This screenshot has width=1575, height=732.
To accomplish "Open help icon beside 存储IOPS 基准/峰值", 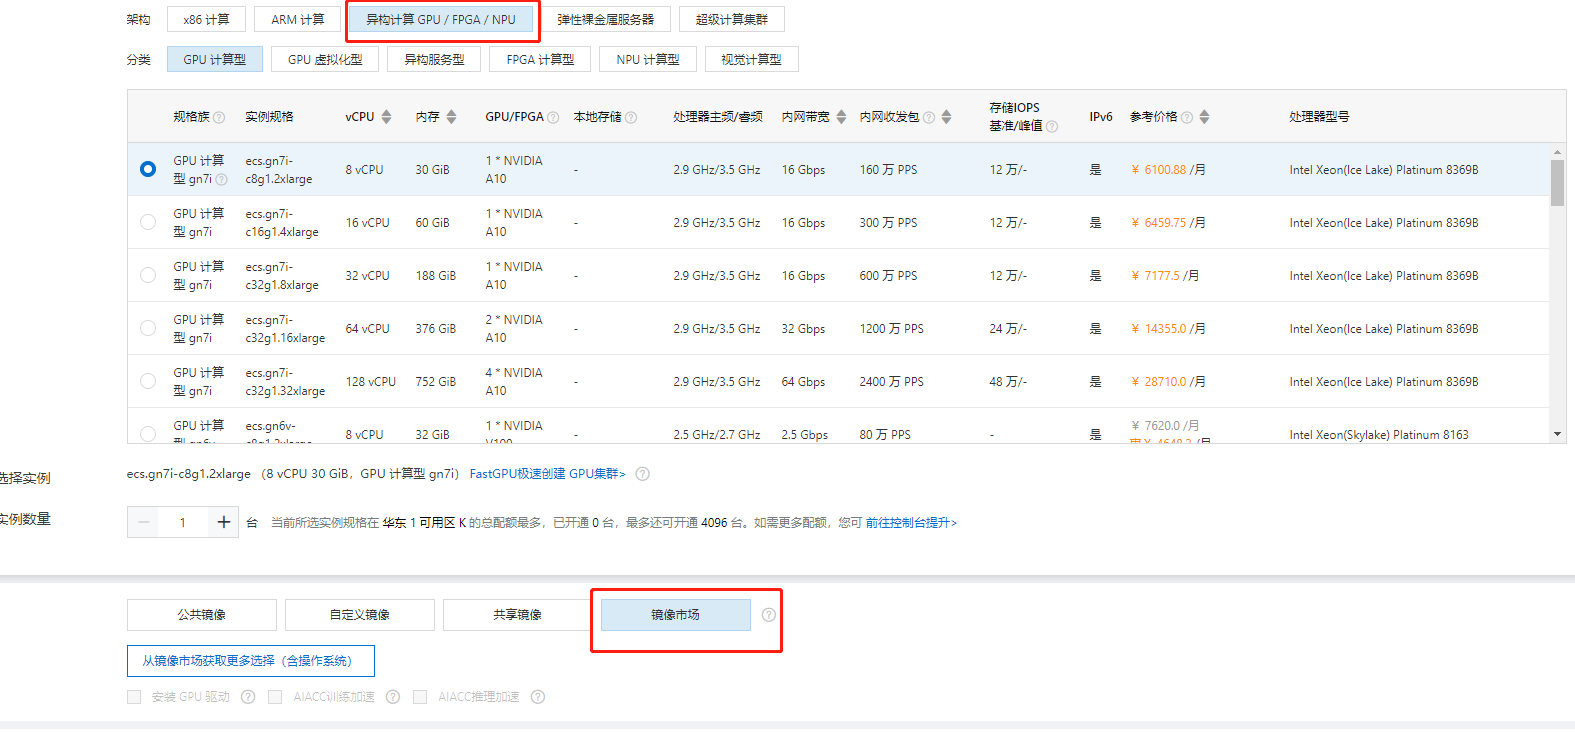I will (1052, 126).
